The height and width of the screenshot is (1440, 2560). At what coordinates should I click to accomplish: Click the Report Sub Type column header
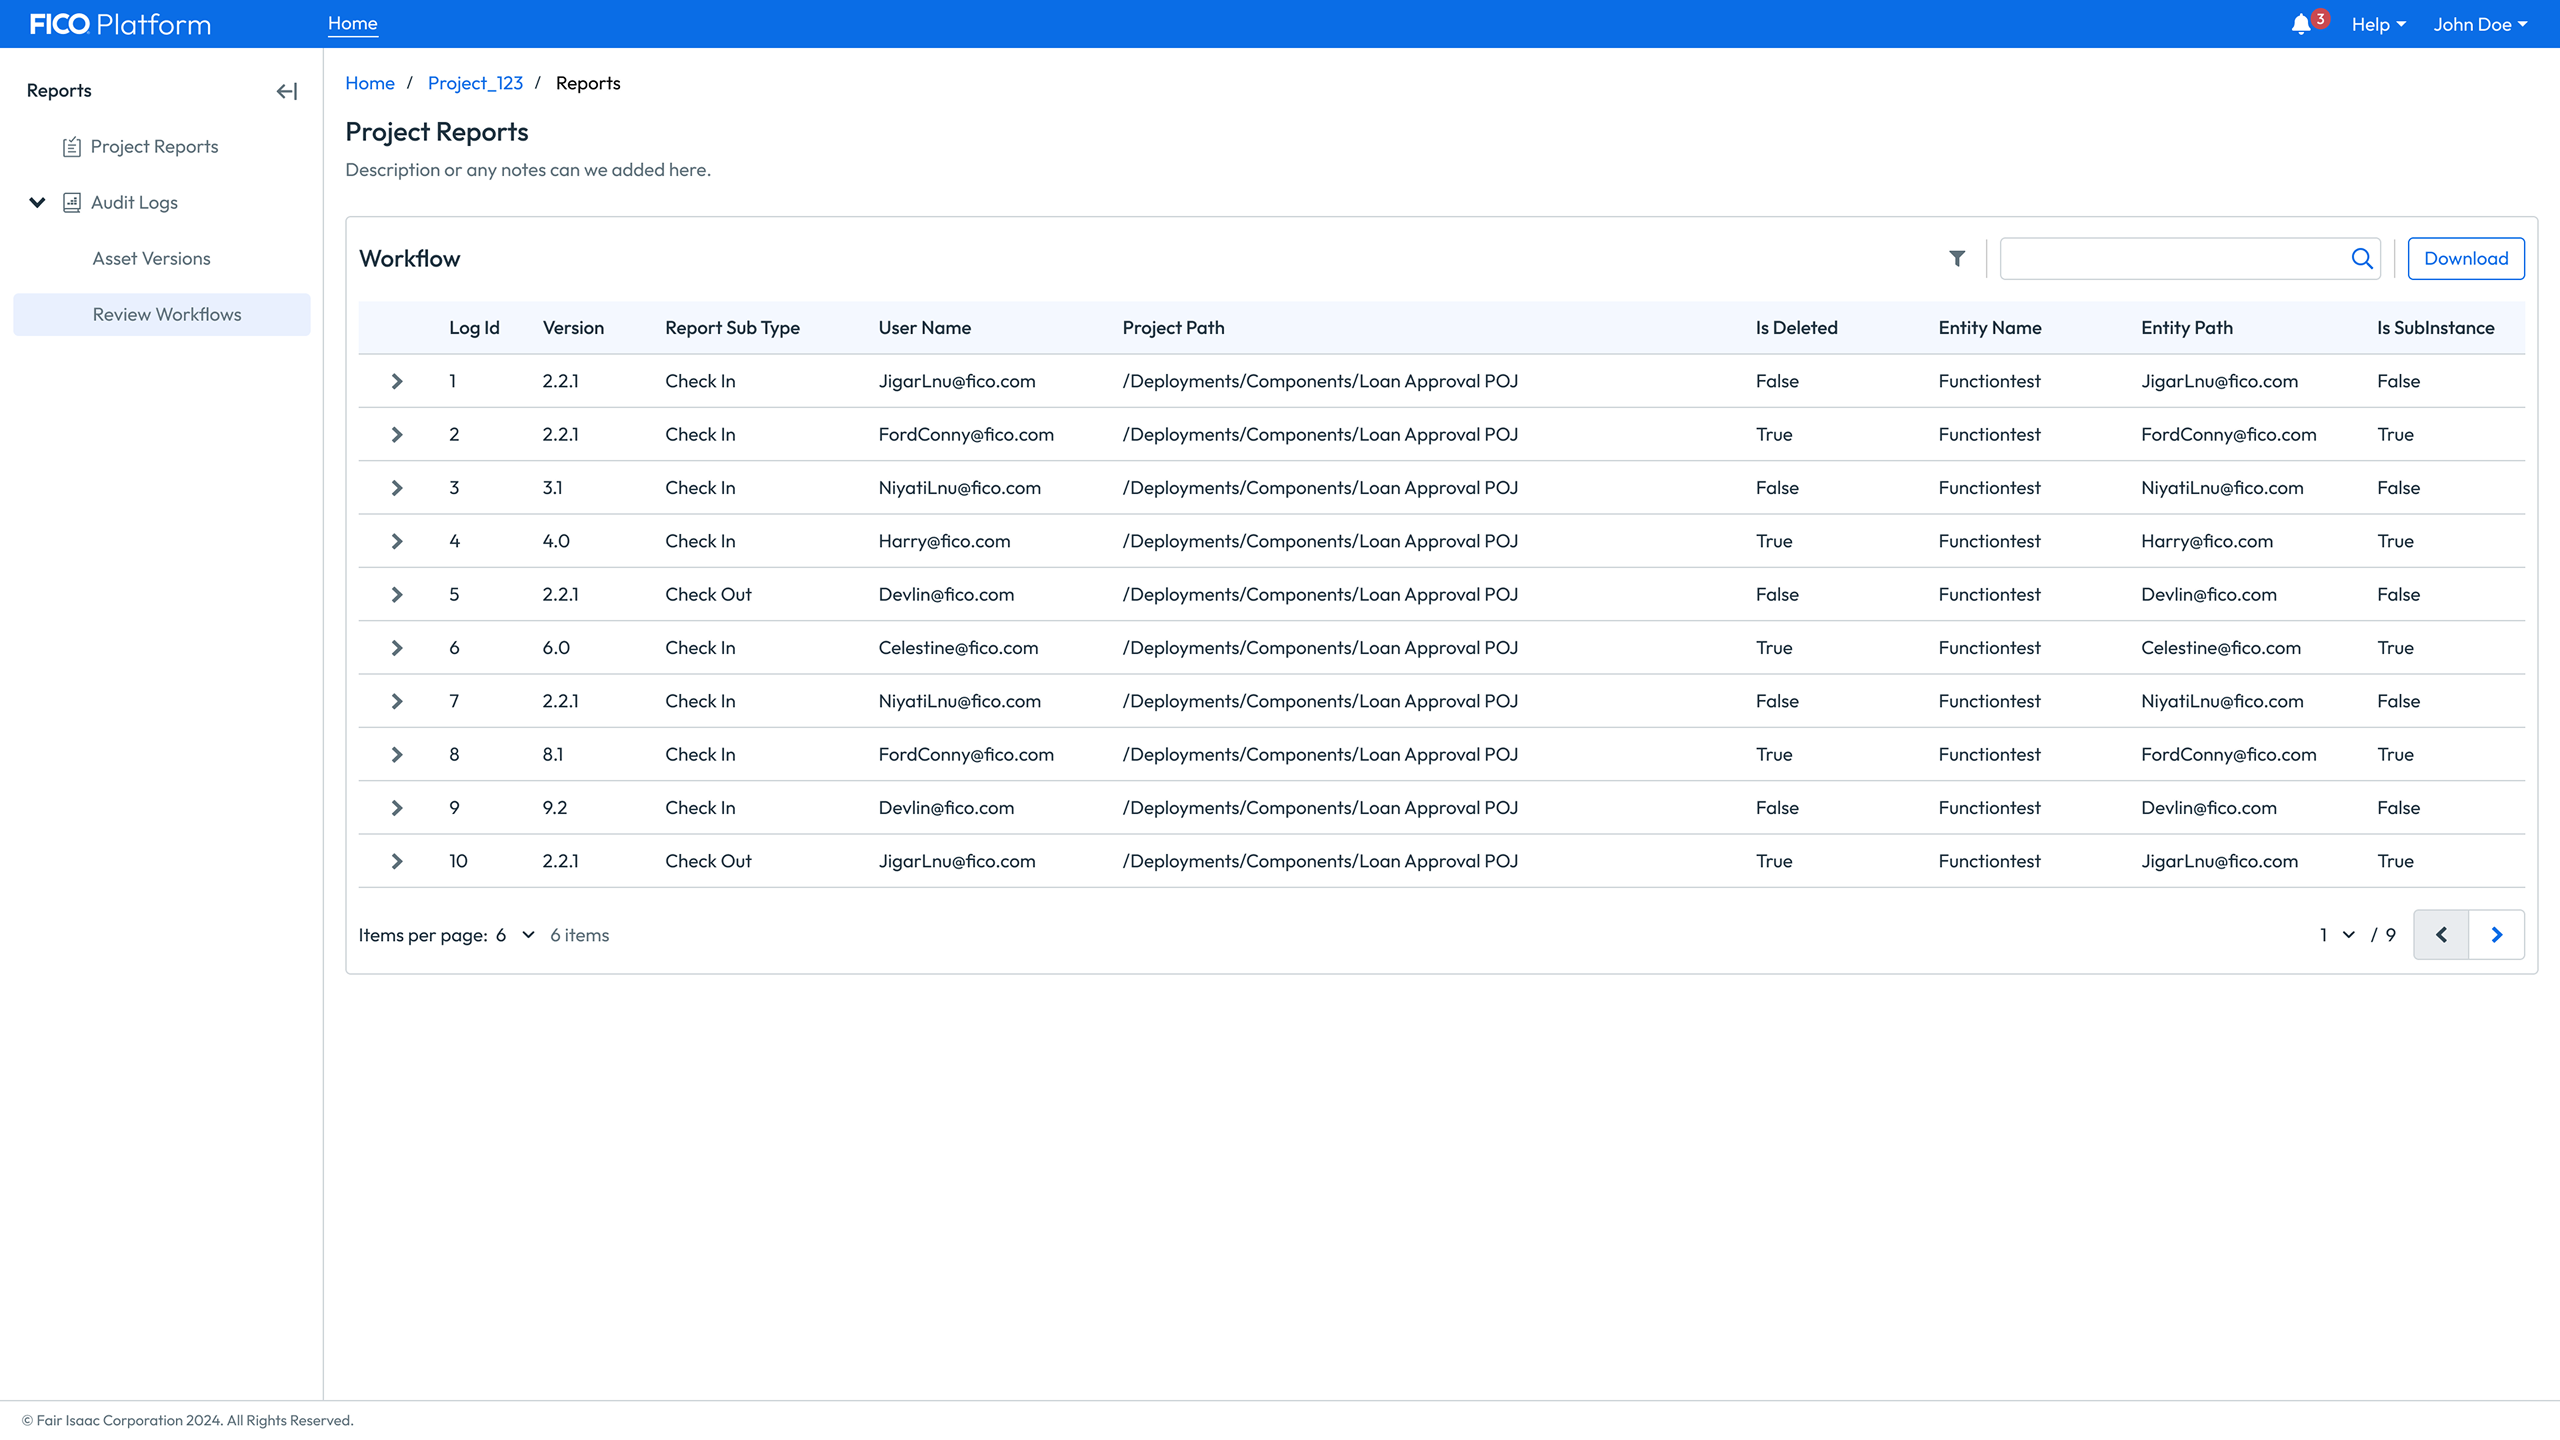pyautogui.click(x=732, y=328)
